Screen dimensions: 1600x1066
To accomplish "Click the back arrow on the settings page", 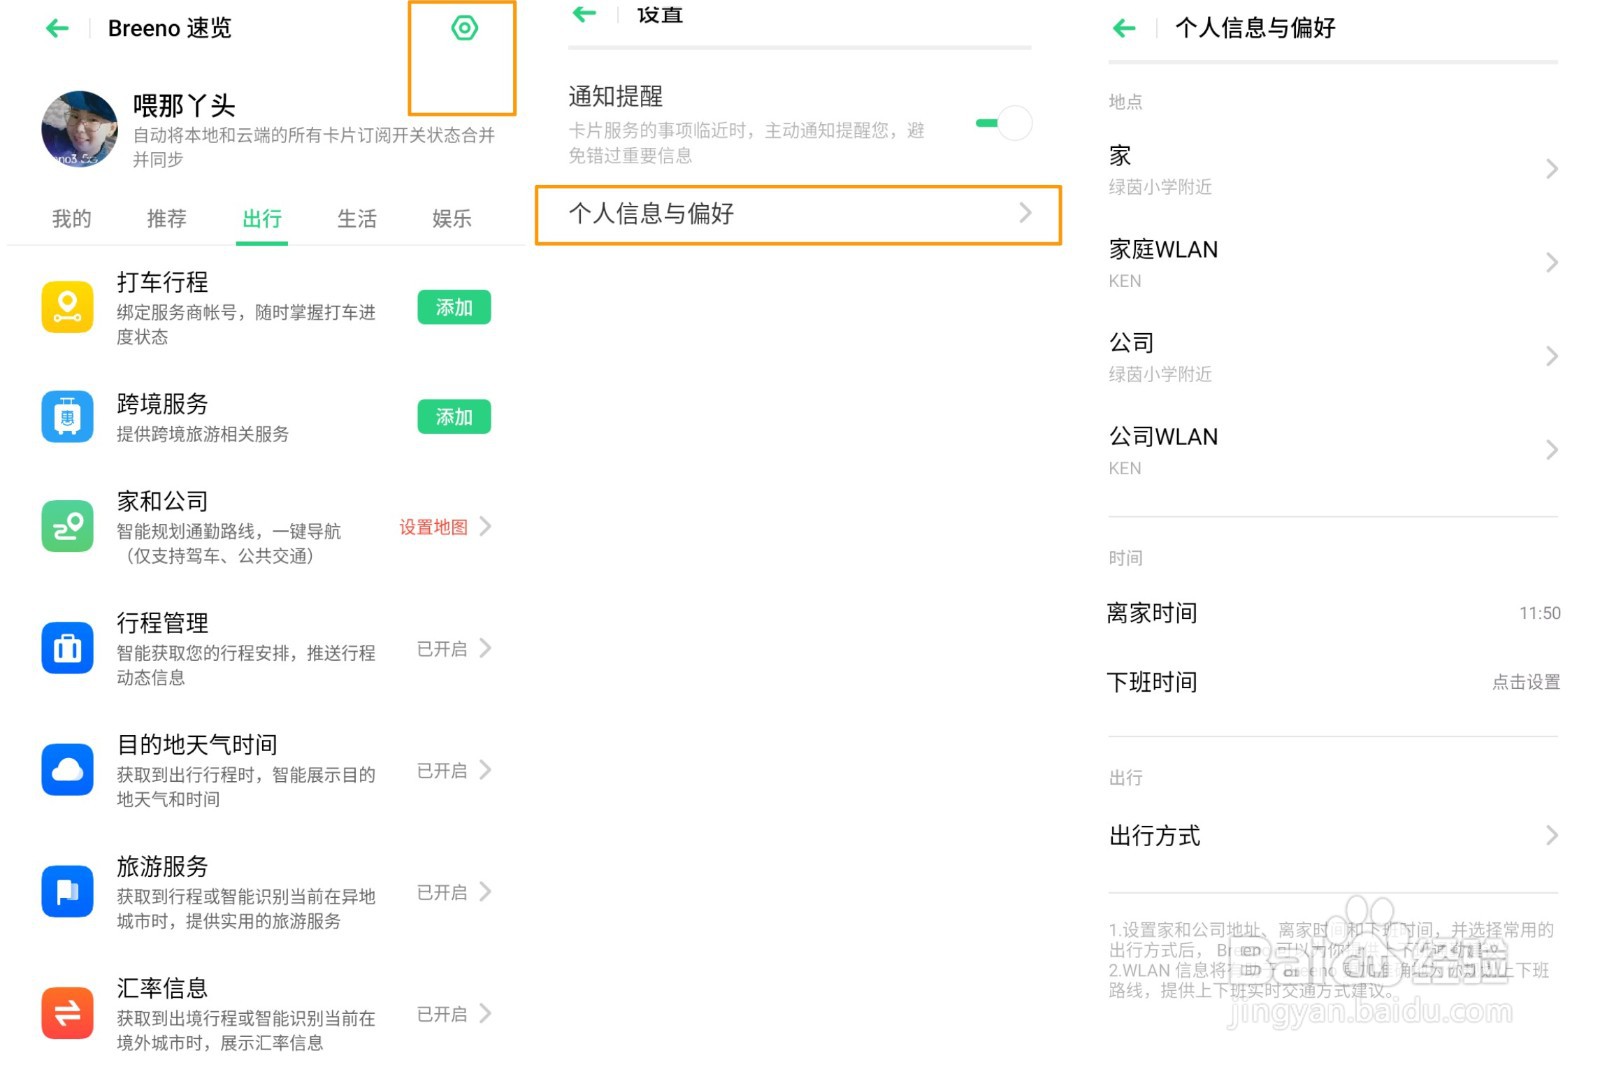I will click(584, 14).
